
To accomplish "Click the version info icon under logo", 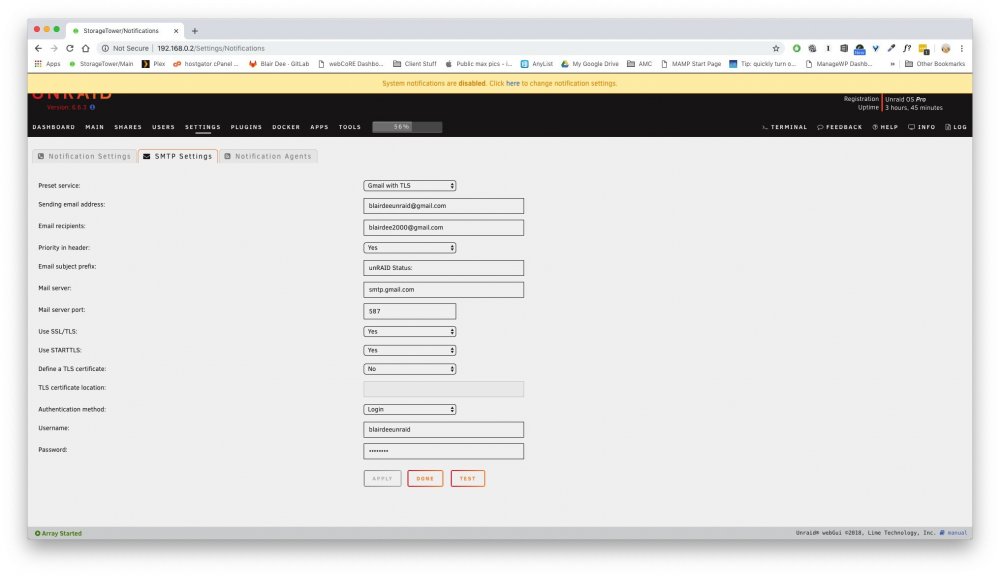I will pyautogui.click(x=92, y=107).
